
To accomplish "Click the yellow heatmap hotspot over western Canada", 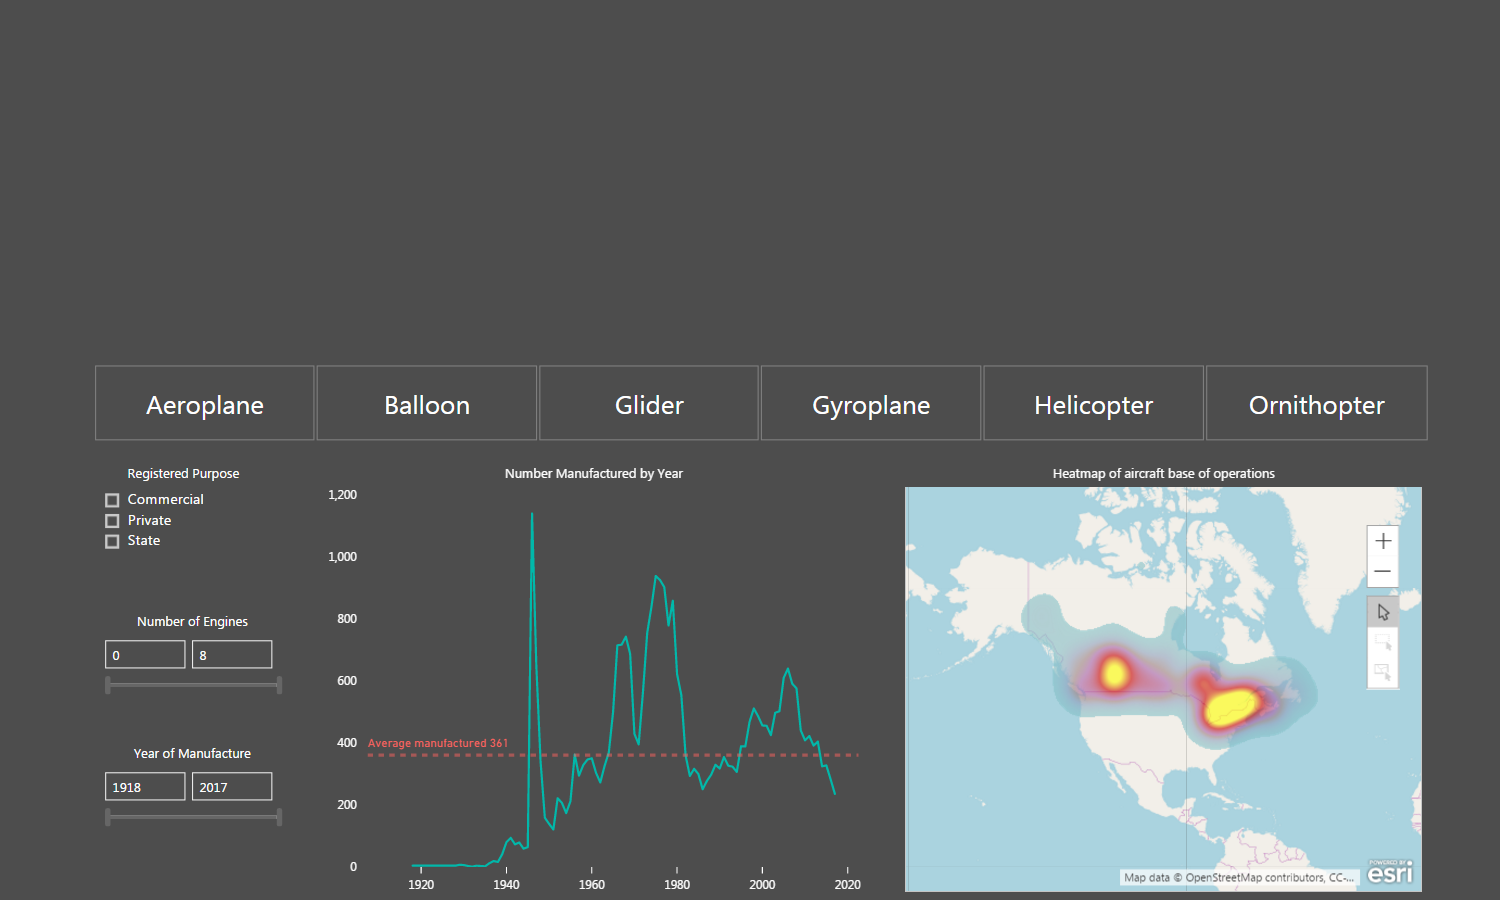I will (x=1114, y=672).
